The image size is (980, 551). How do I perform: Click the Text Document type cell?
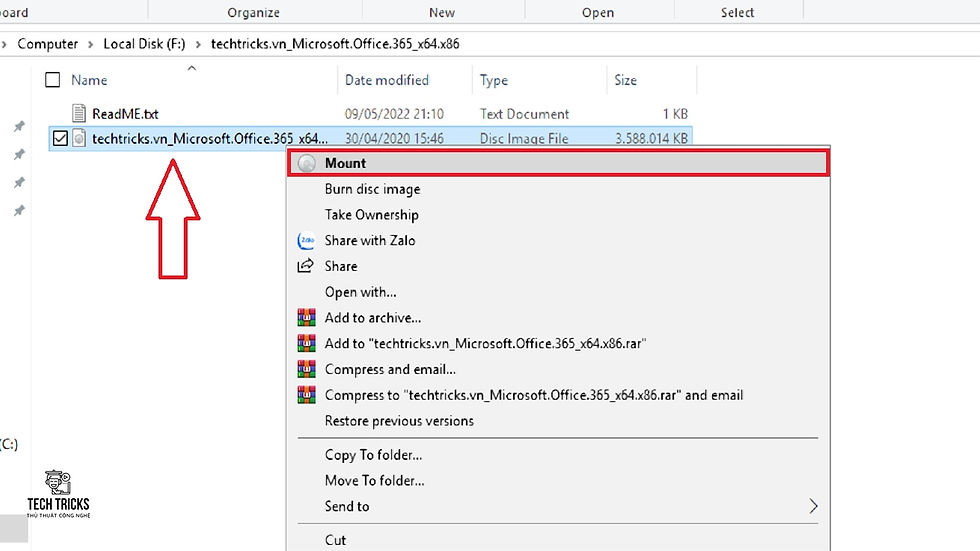(524, 114)
